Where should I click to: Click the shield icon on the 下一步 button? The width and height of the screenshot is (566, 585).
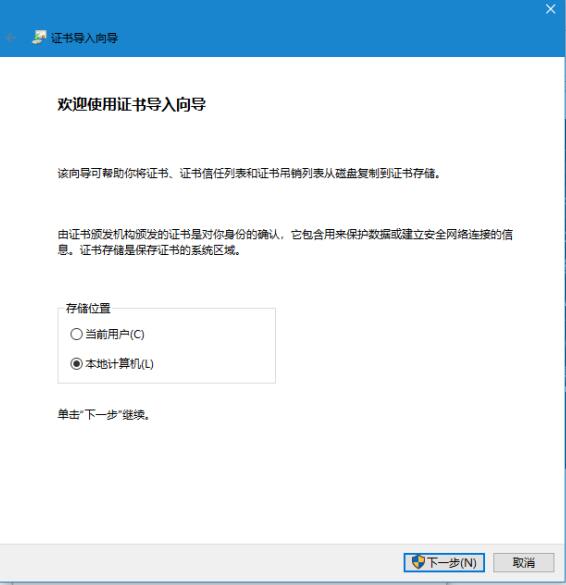pos(418,562)
